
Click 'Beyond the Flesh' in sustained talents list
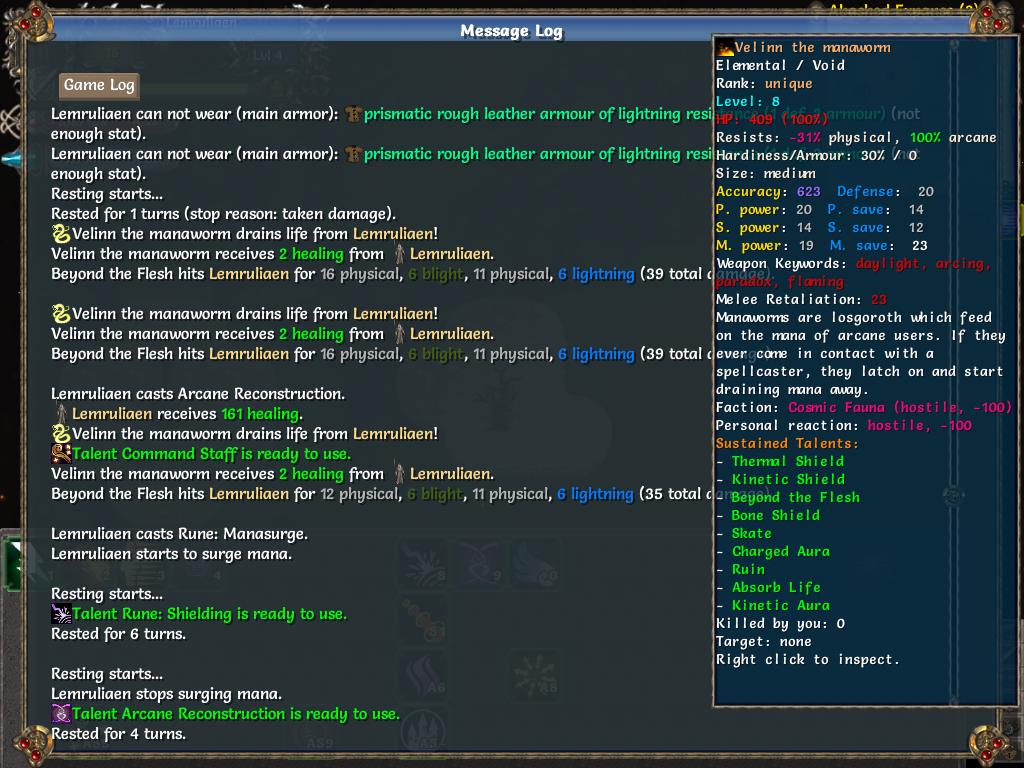click(x=795, y=498)
